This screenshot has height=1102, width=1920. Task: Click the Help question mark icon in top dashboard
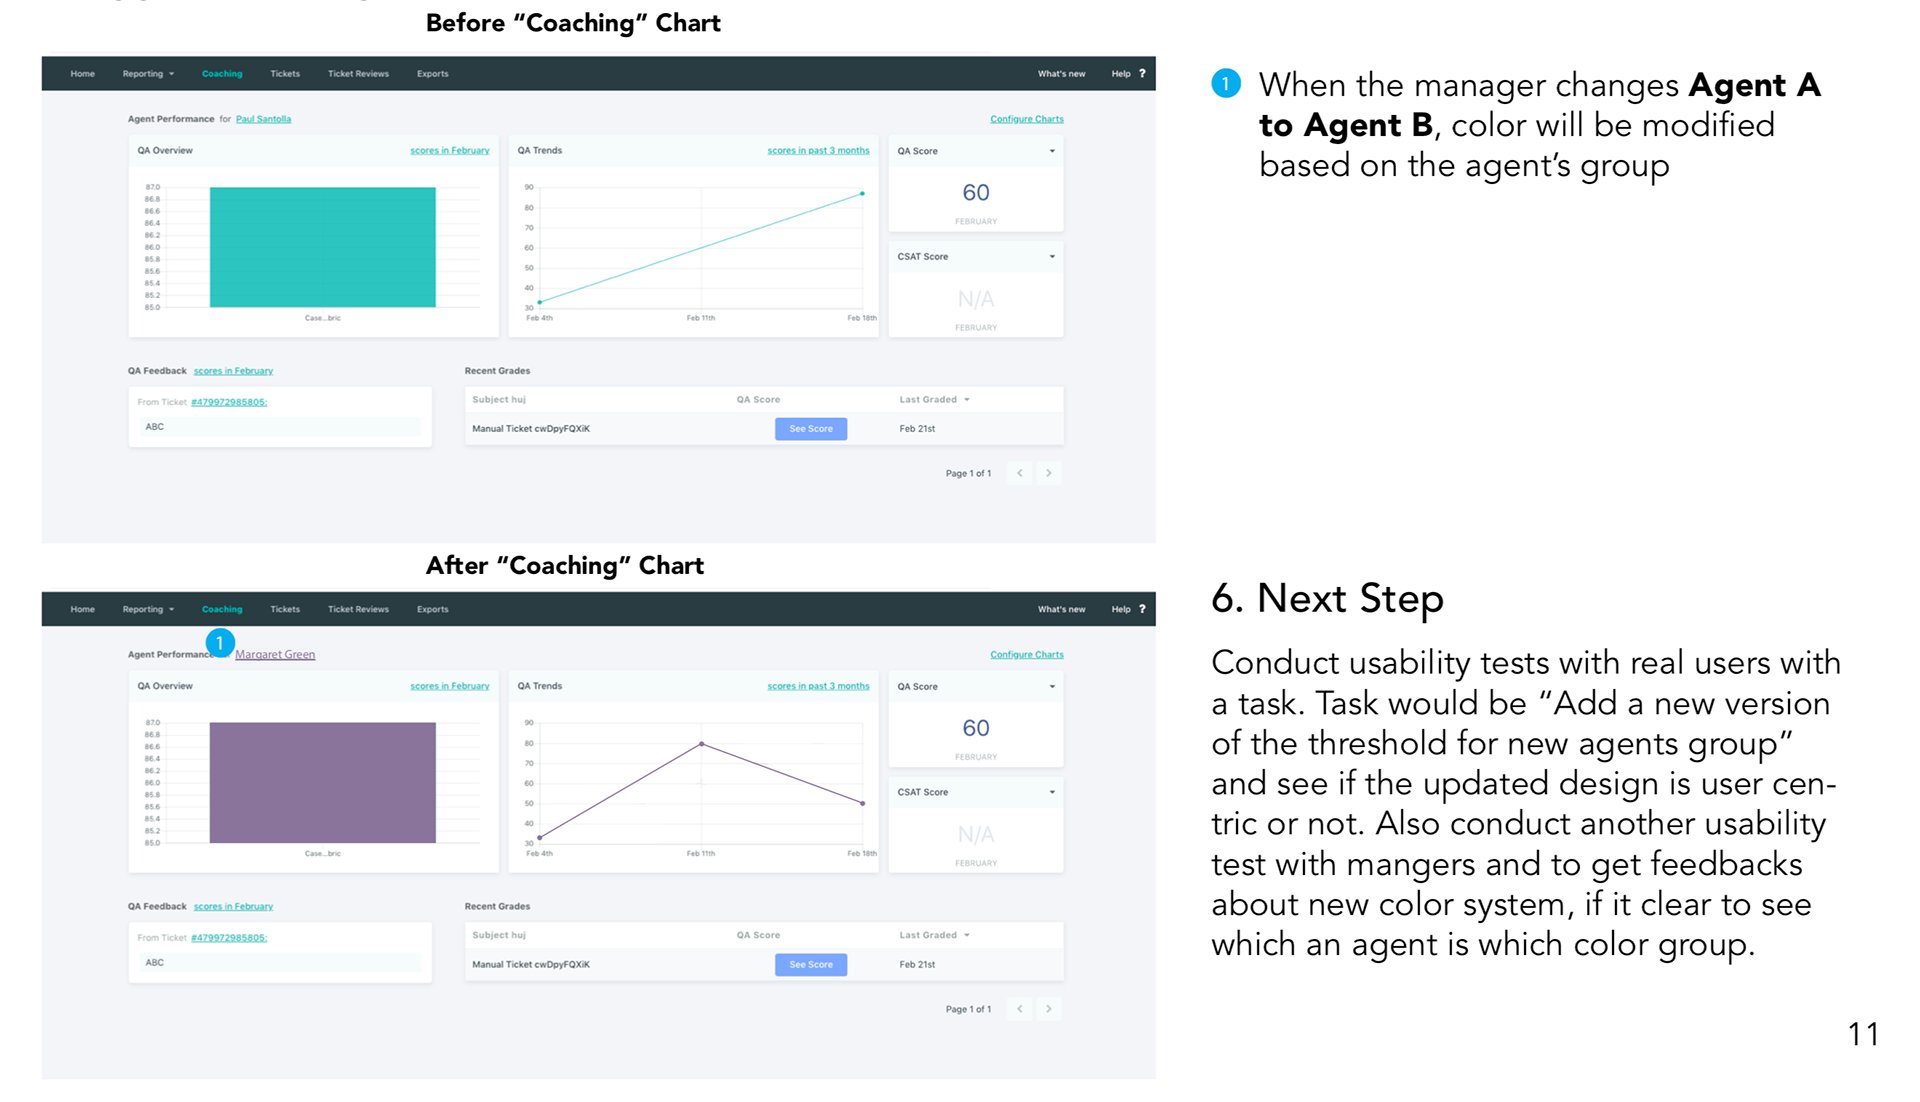pos(1142,73)
